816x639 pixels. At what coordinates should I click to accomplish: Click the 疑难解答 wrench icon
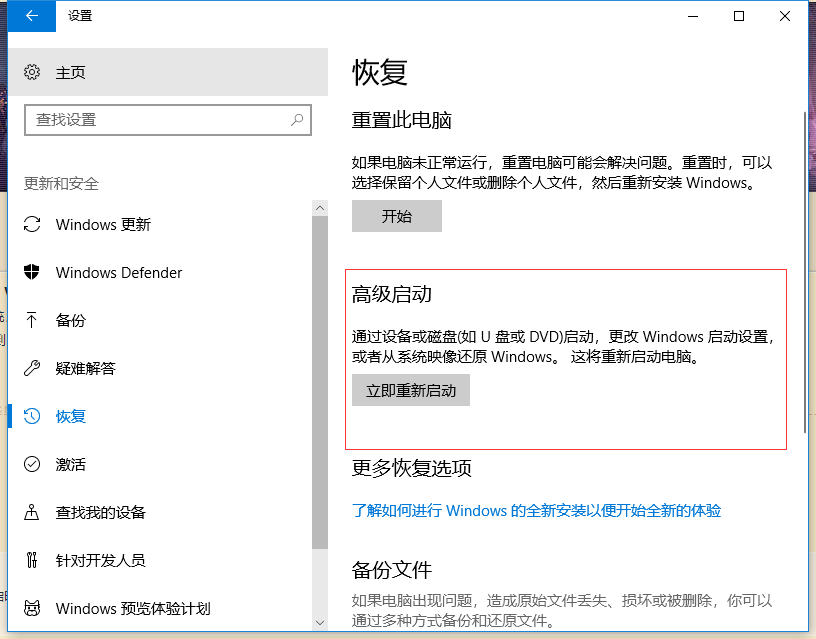[x=32, y=368]
